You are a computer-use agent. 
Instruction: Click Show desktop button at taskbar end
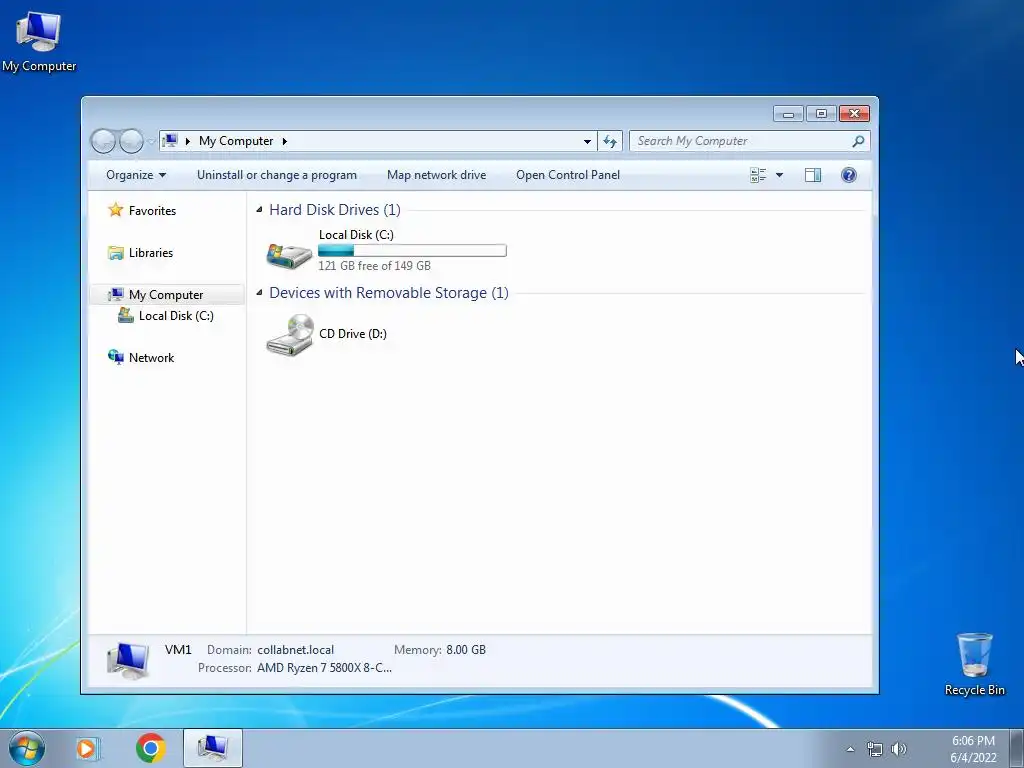pyautogui.click(x=1017, y=748)
